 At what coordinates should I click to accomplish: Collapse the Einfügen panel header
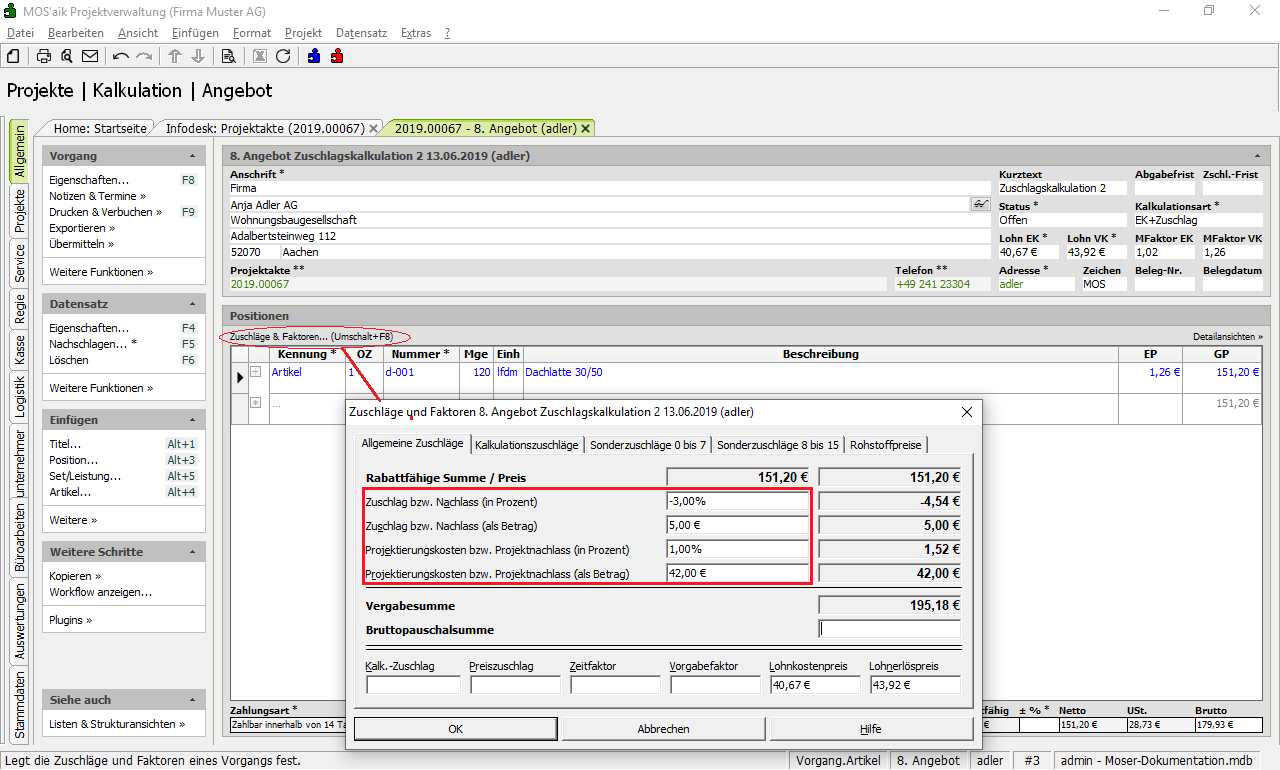point(192,420)
